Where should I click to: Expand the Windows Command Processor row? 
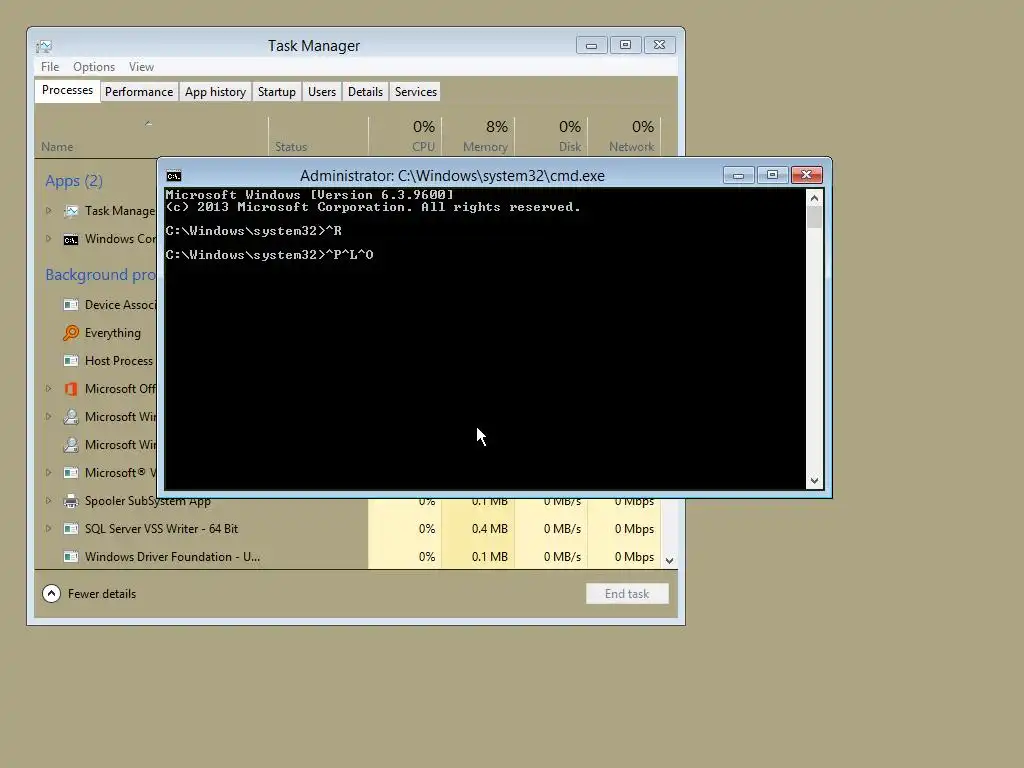click(x=48, y=238)
